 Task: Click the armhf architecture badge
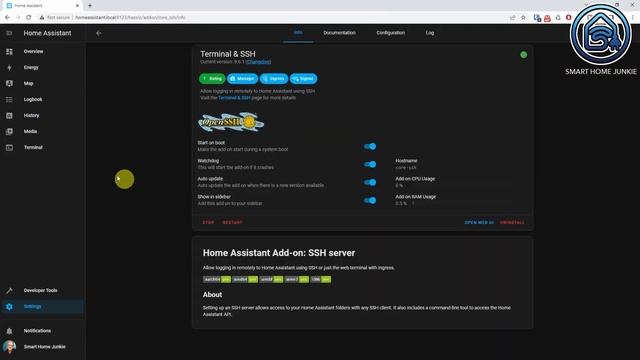tap(271, 280)
